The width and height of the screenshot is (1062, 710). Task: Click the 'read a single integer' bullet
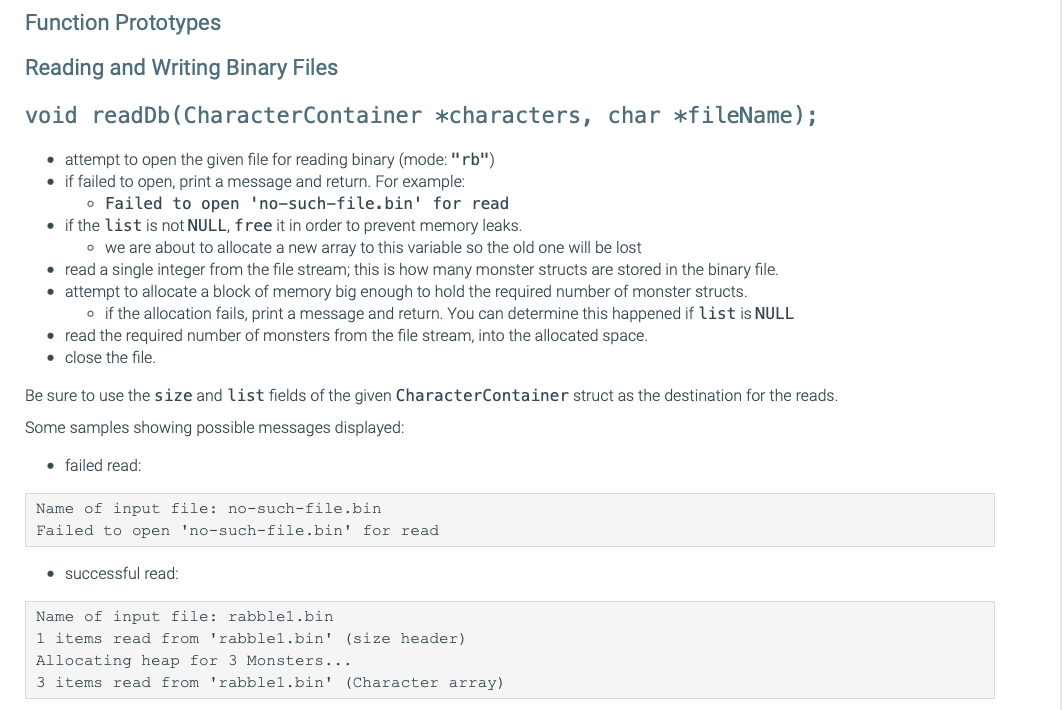coord(420,270)
